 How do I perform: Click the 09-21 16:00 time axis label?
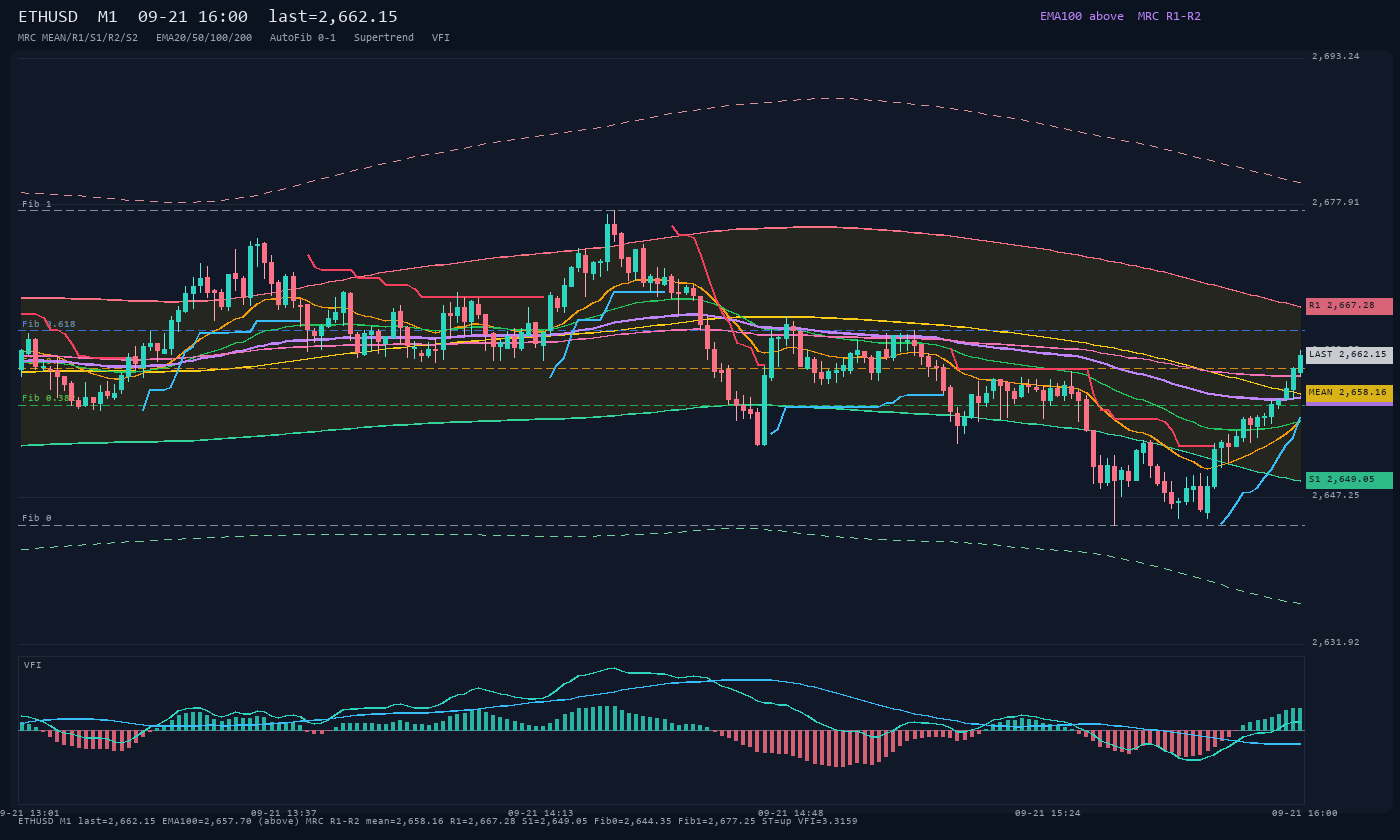[1305, 813]
